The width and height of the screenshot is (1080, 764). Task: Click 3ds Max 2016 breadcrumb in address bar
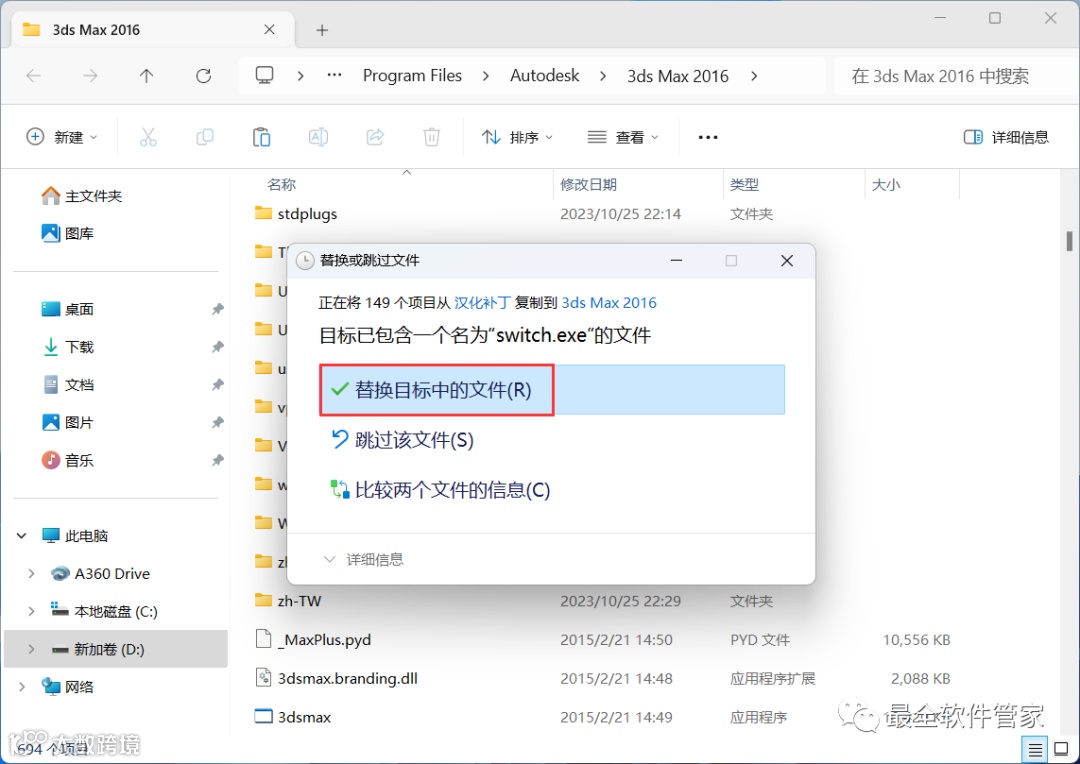pyautogui.click(x=678, y=76)
